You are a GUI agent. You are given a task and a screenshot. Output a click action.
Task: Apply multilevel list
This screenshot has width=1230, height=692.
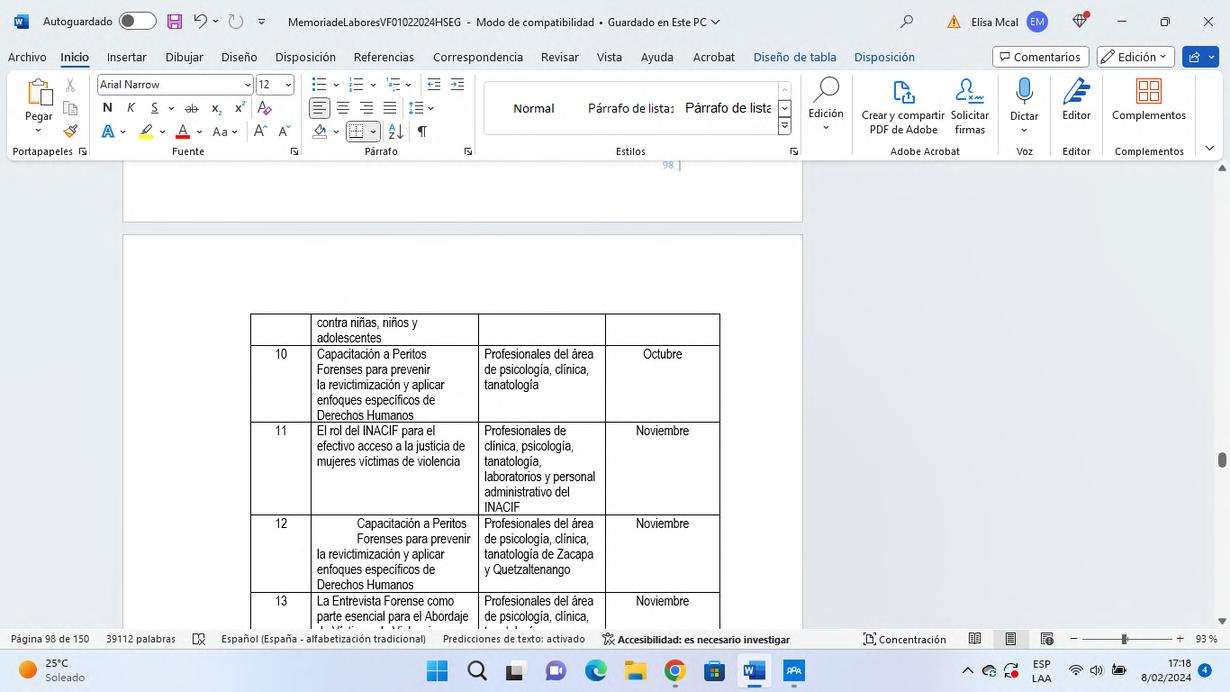pyautogui.click(x=394, y=85)
